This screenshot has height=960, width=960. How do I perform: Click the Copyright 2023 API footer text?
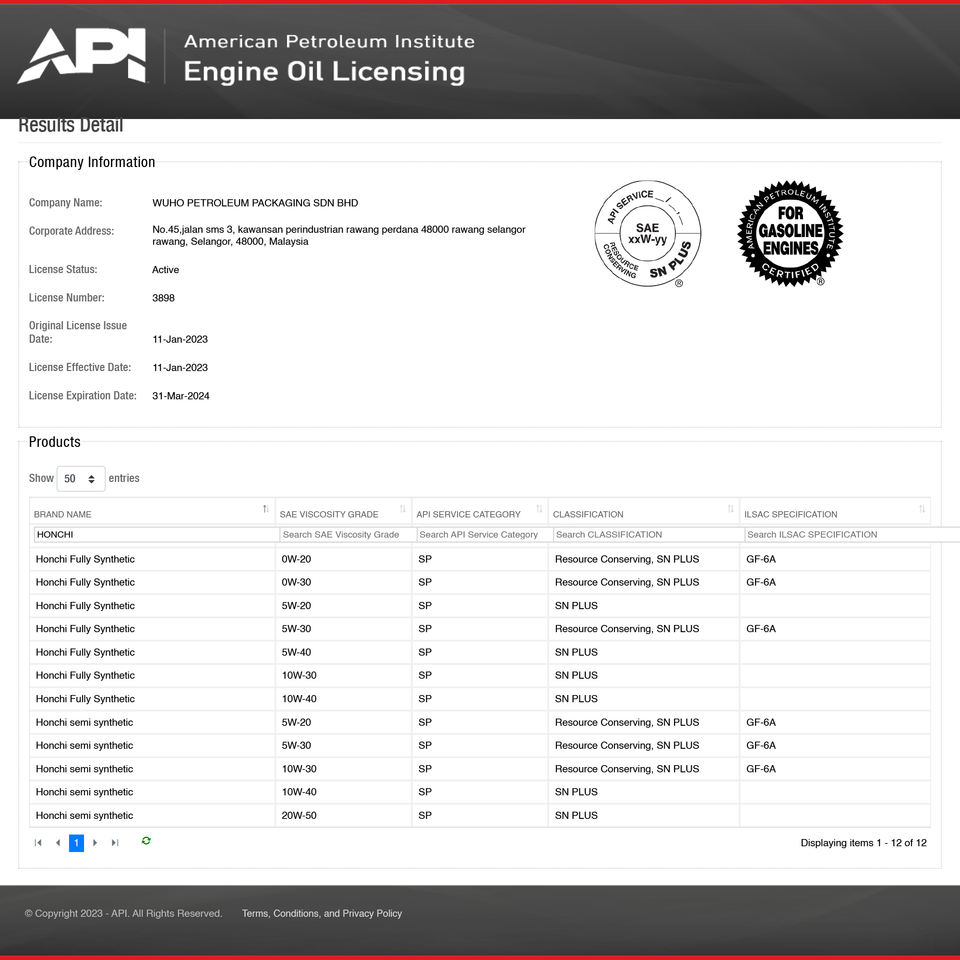123,913
